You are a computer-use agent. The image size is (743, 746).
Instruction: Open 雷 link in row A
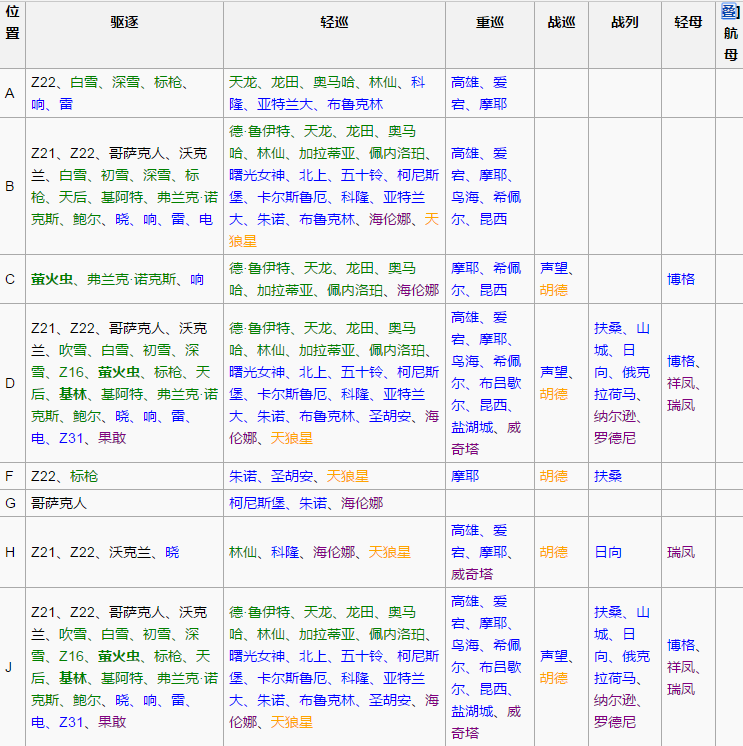66,104
